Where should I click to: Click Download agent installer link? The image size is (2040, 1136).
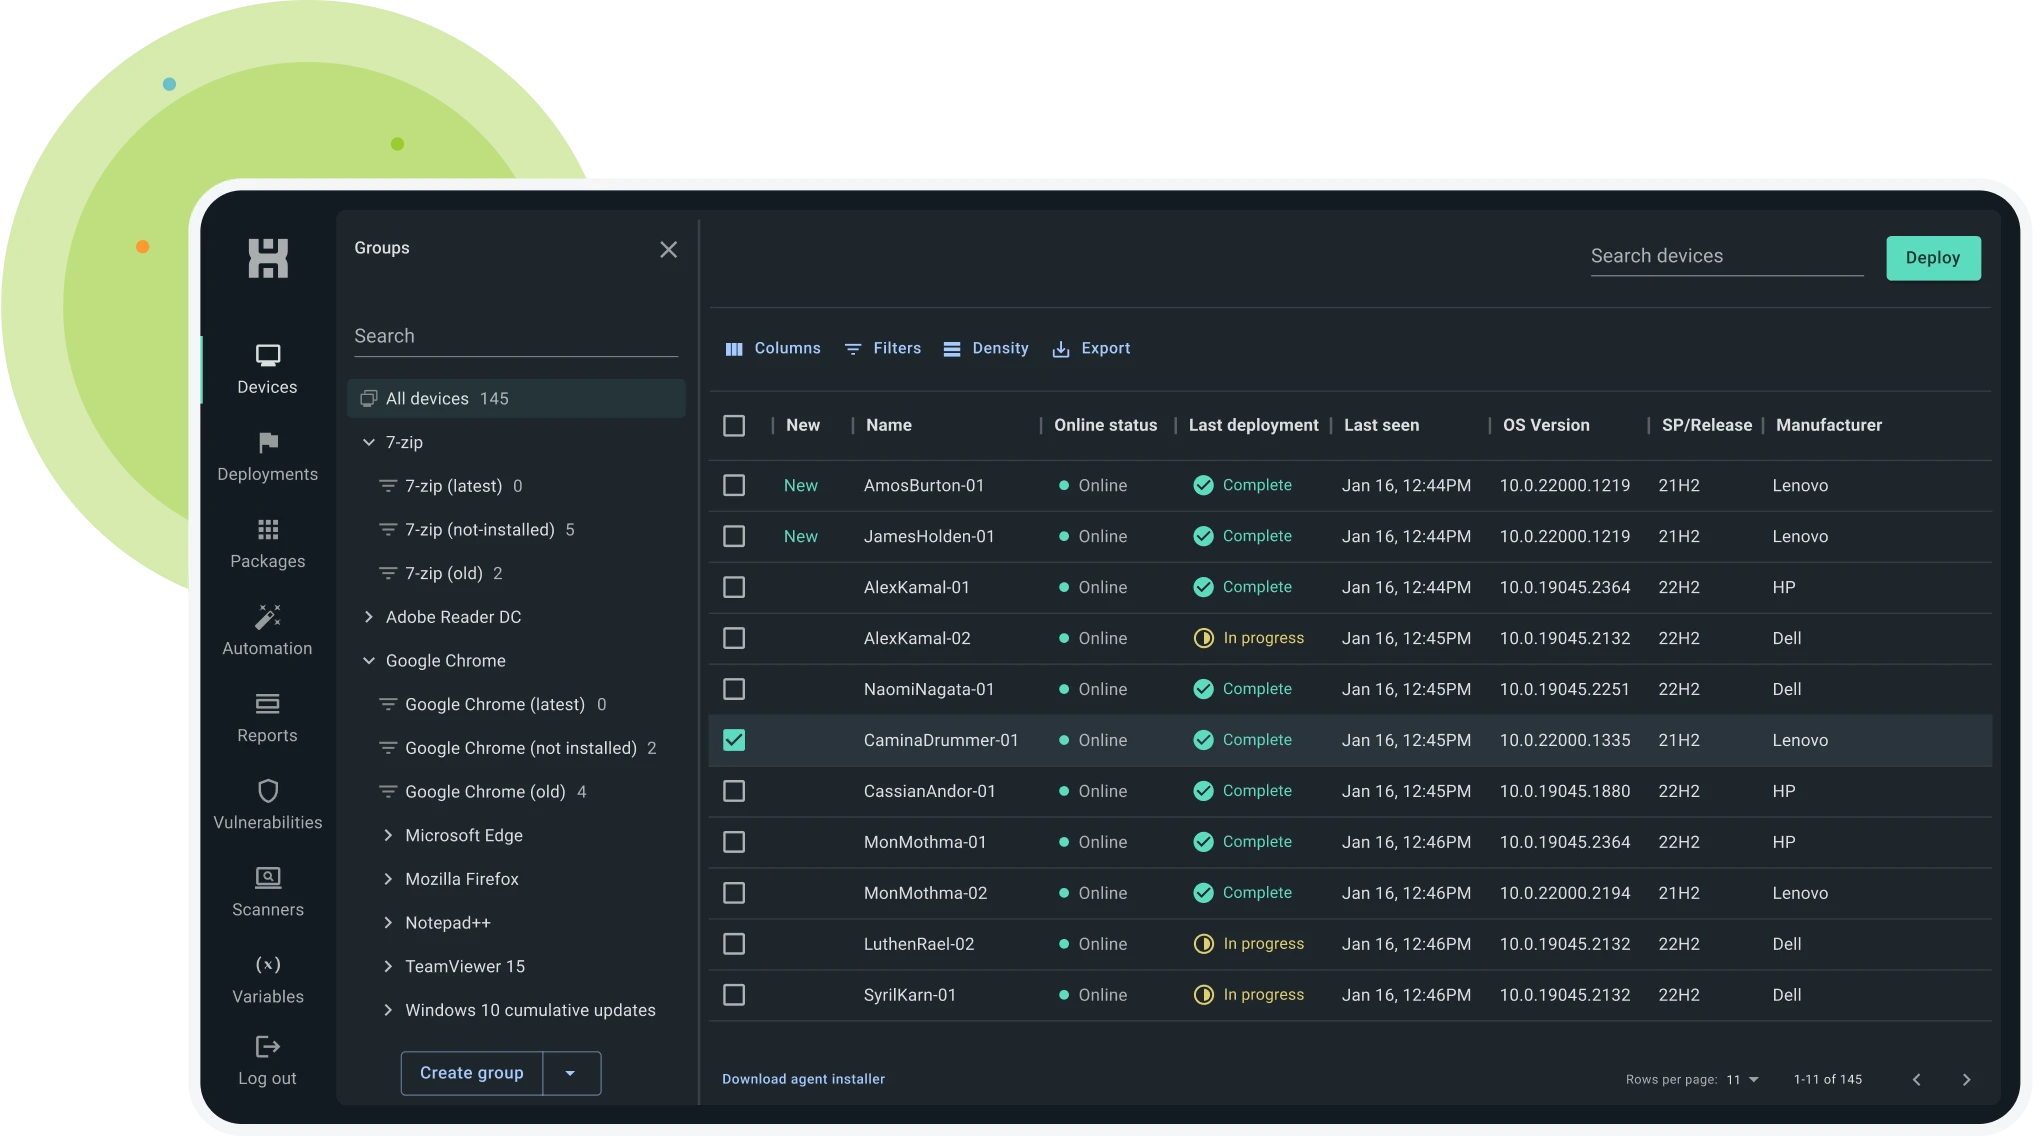[803, 1079]
